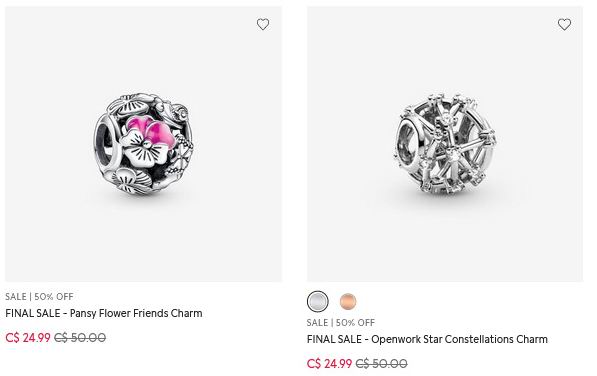The height and width of the screenshot is (376, 597).
Task: Favorite the Openwork Star Constellations Charm
Action: click(x=564, y=24)
